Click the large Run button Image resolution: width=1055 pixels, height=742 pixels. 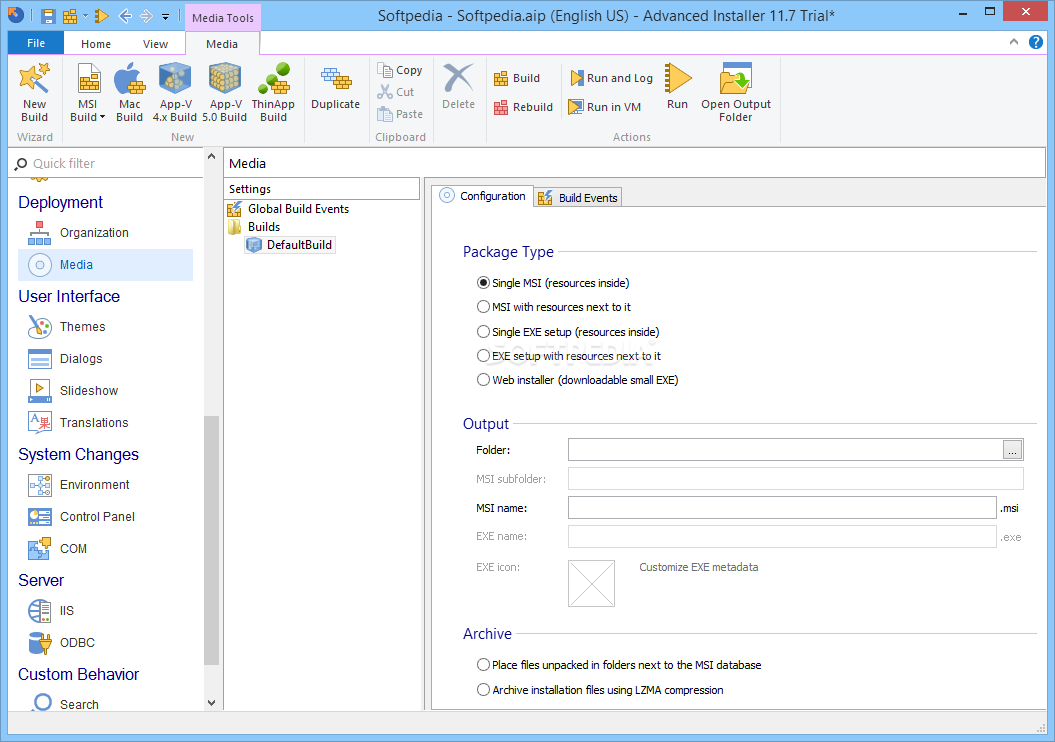678,86
